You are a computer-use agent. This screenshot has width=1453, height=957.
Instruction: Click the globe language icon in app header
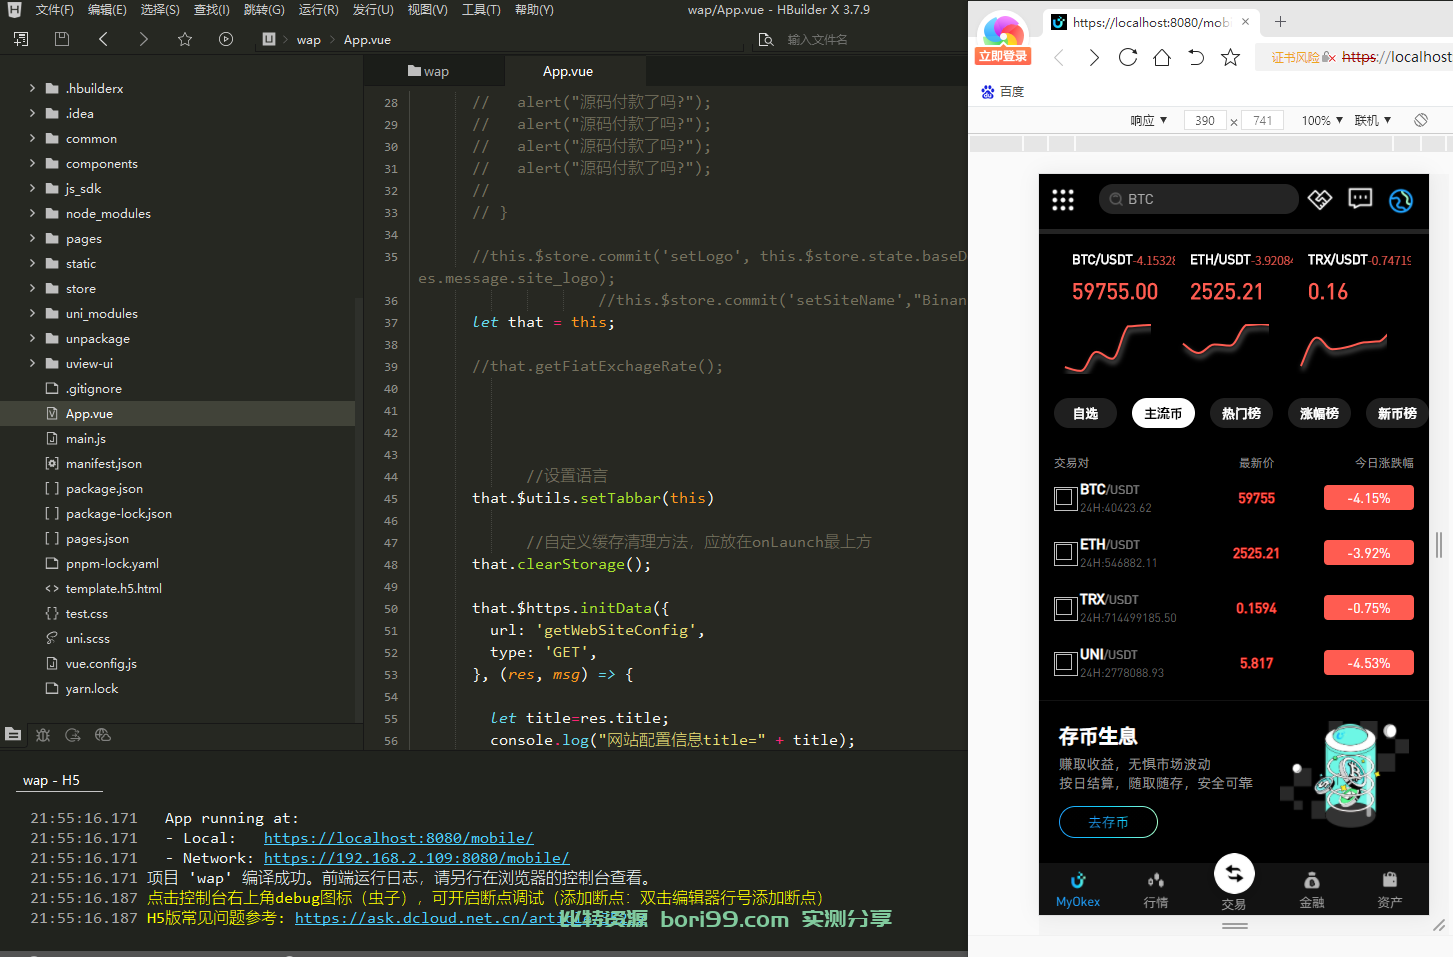(1401, 200)
